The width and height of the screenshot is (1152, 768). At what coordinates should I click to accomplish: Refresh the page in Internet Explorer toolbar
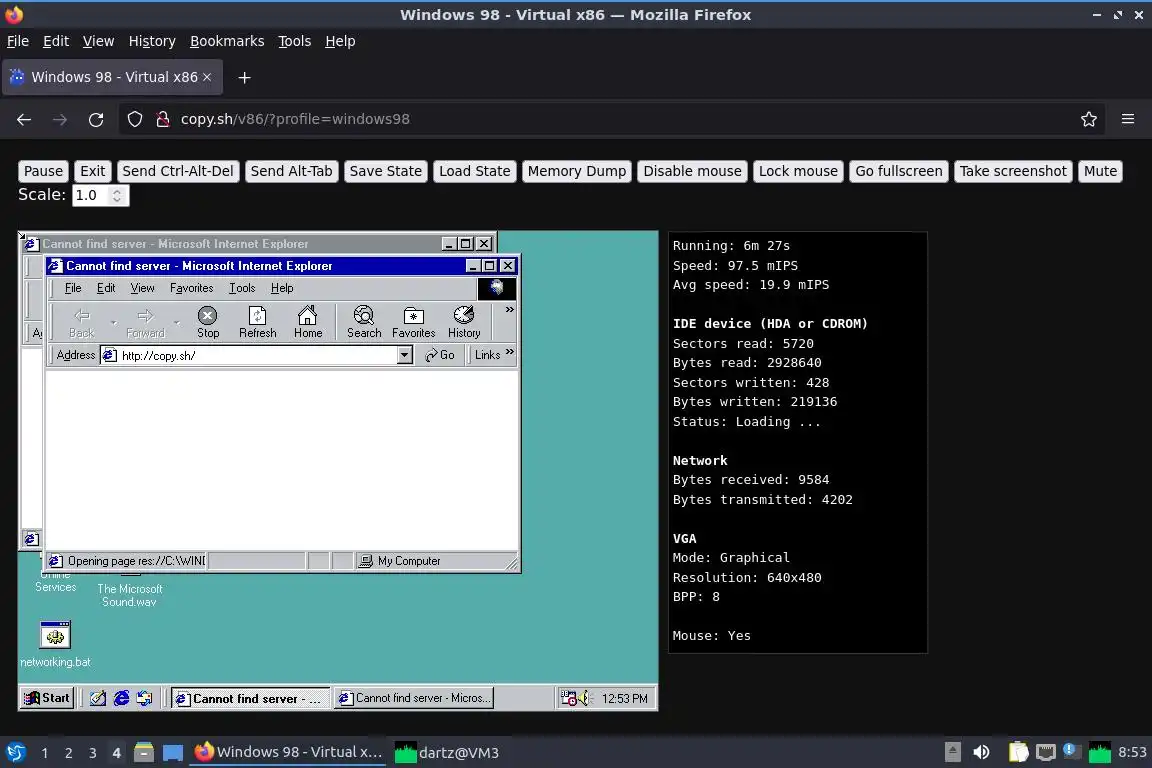click(x=258, y=323)
